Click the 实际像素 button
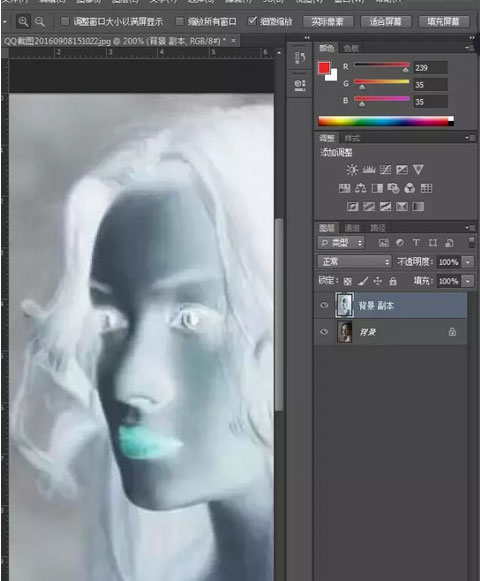This screenshot has width=480, height=581. pos(328,21)
